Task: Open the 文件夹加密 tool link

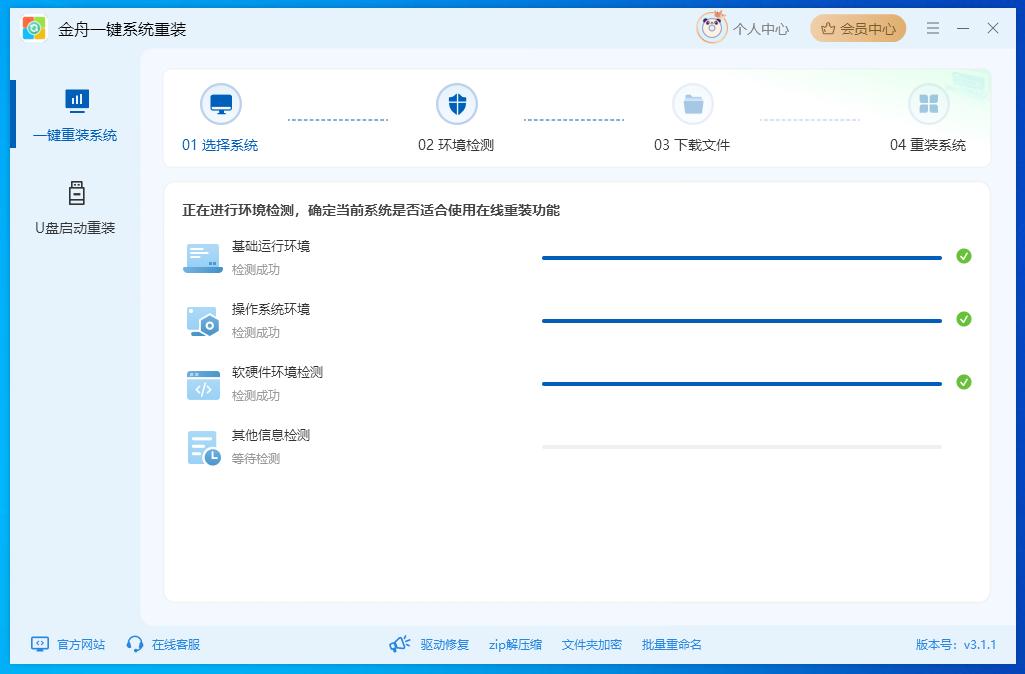Action: [x=590, y=644]
